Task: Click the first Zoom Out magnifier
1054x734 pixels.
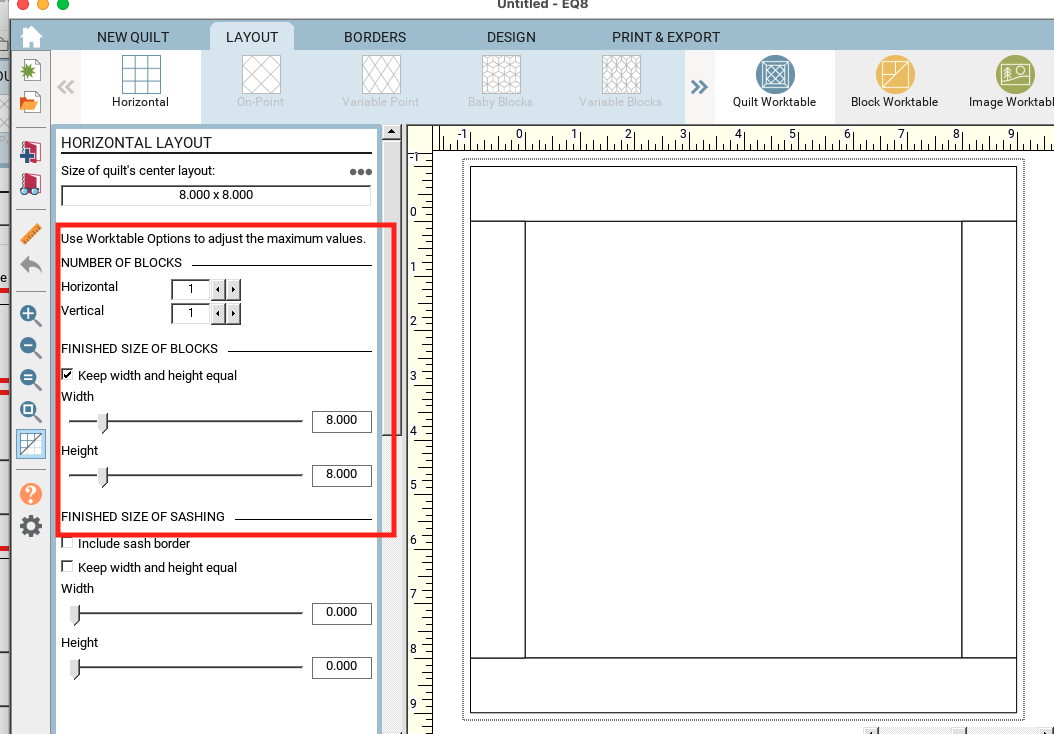Action: pyautogui.click(x=31, y=348)
